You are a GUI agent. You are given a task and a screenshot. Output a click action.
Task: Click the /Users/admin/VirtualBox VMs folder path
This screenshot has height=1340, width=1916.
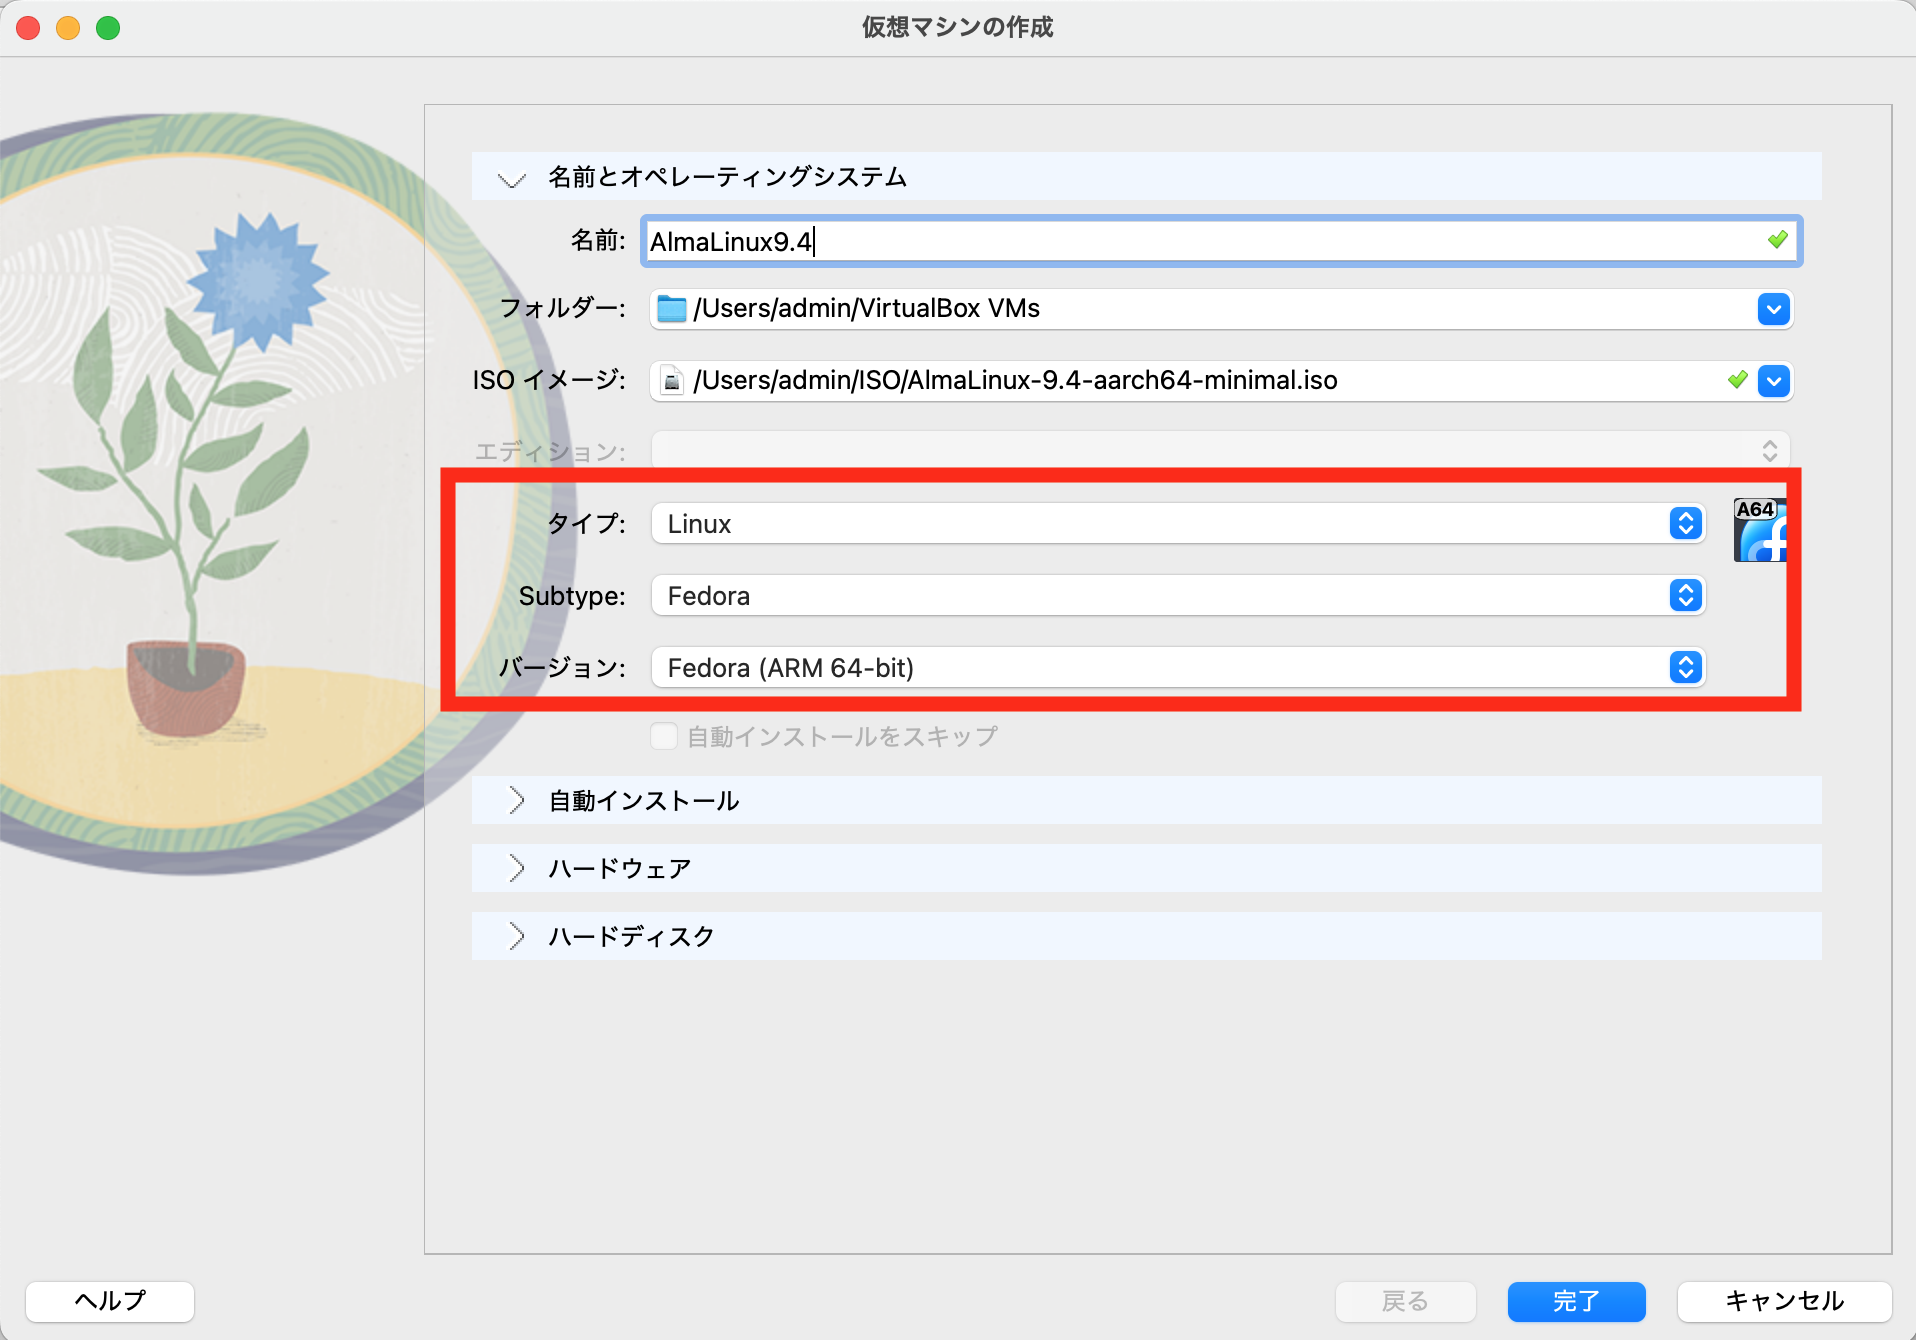pyautogui.click(x=866, y=309)
